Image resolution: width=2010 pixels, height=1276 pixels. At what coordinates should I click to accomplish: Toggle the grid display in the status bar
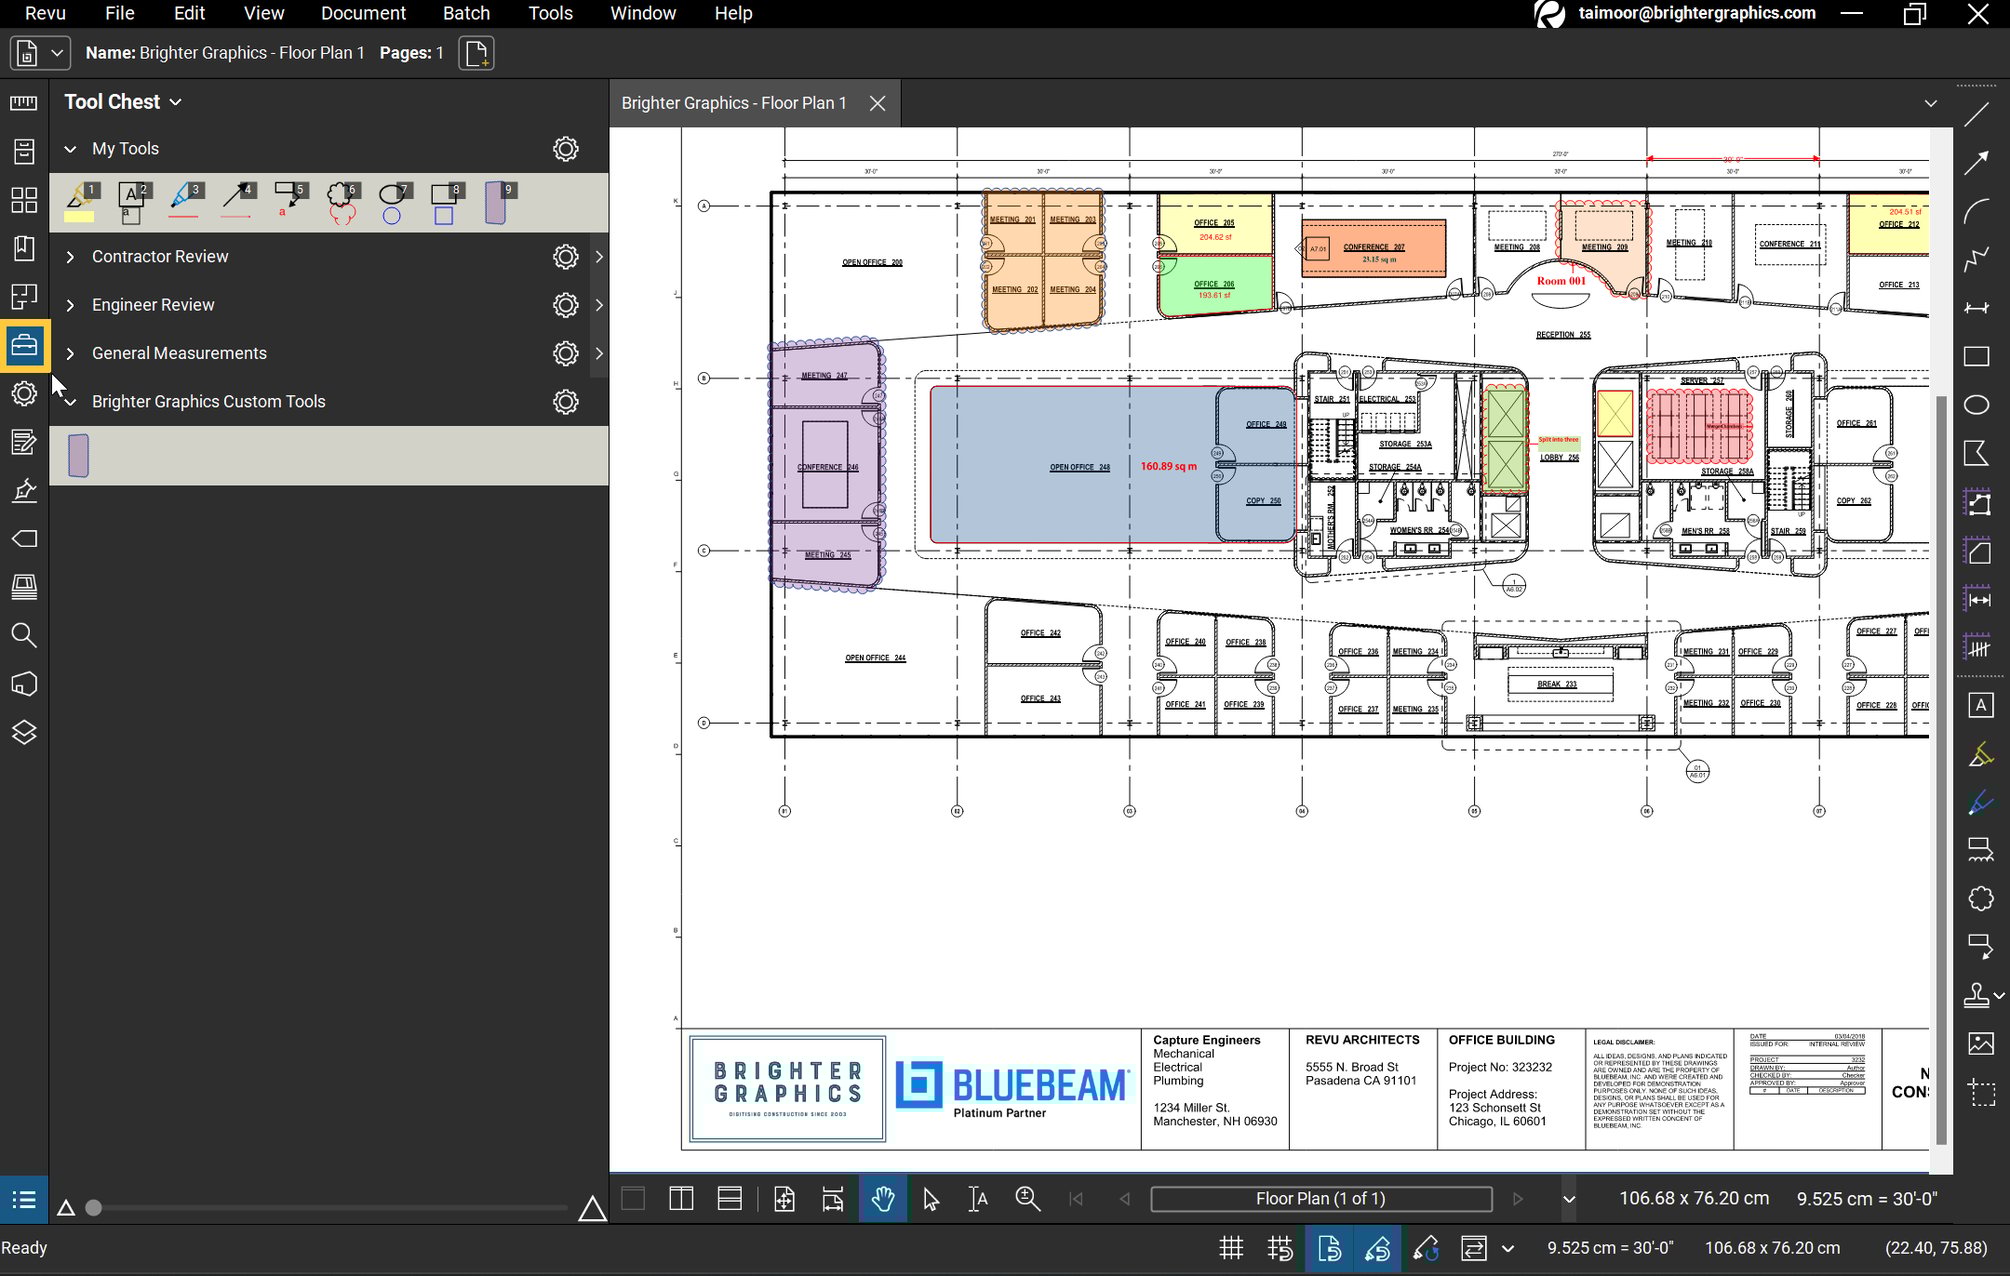1231,1248
